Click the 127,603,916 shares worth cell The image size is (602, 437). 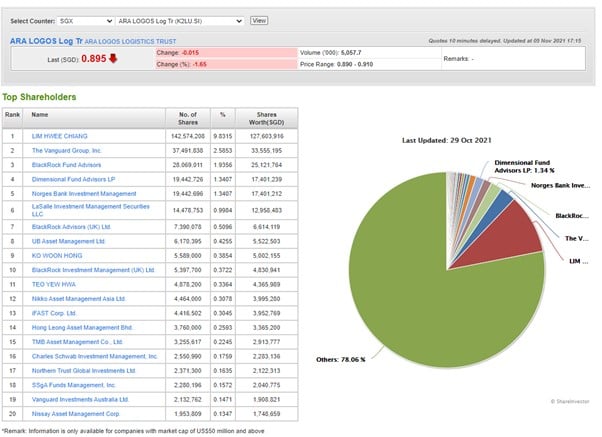pyautogui.click(x=266, y=136)
